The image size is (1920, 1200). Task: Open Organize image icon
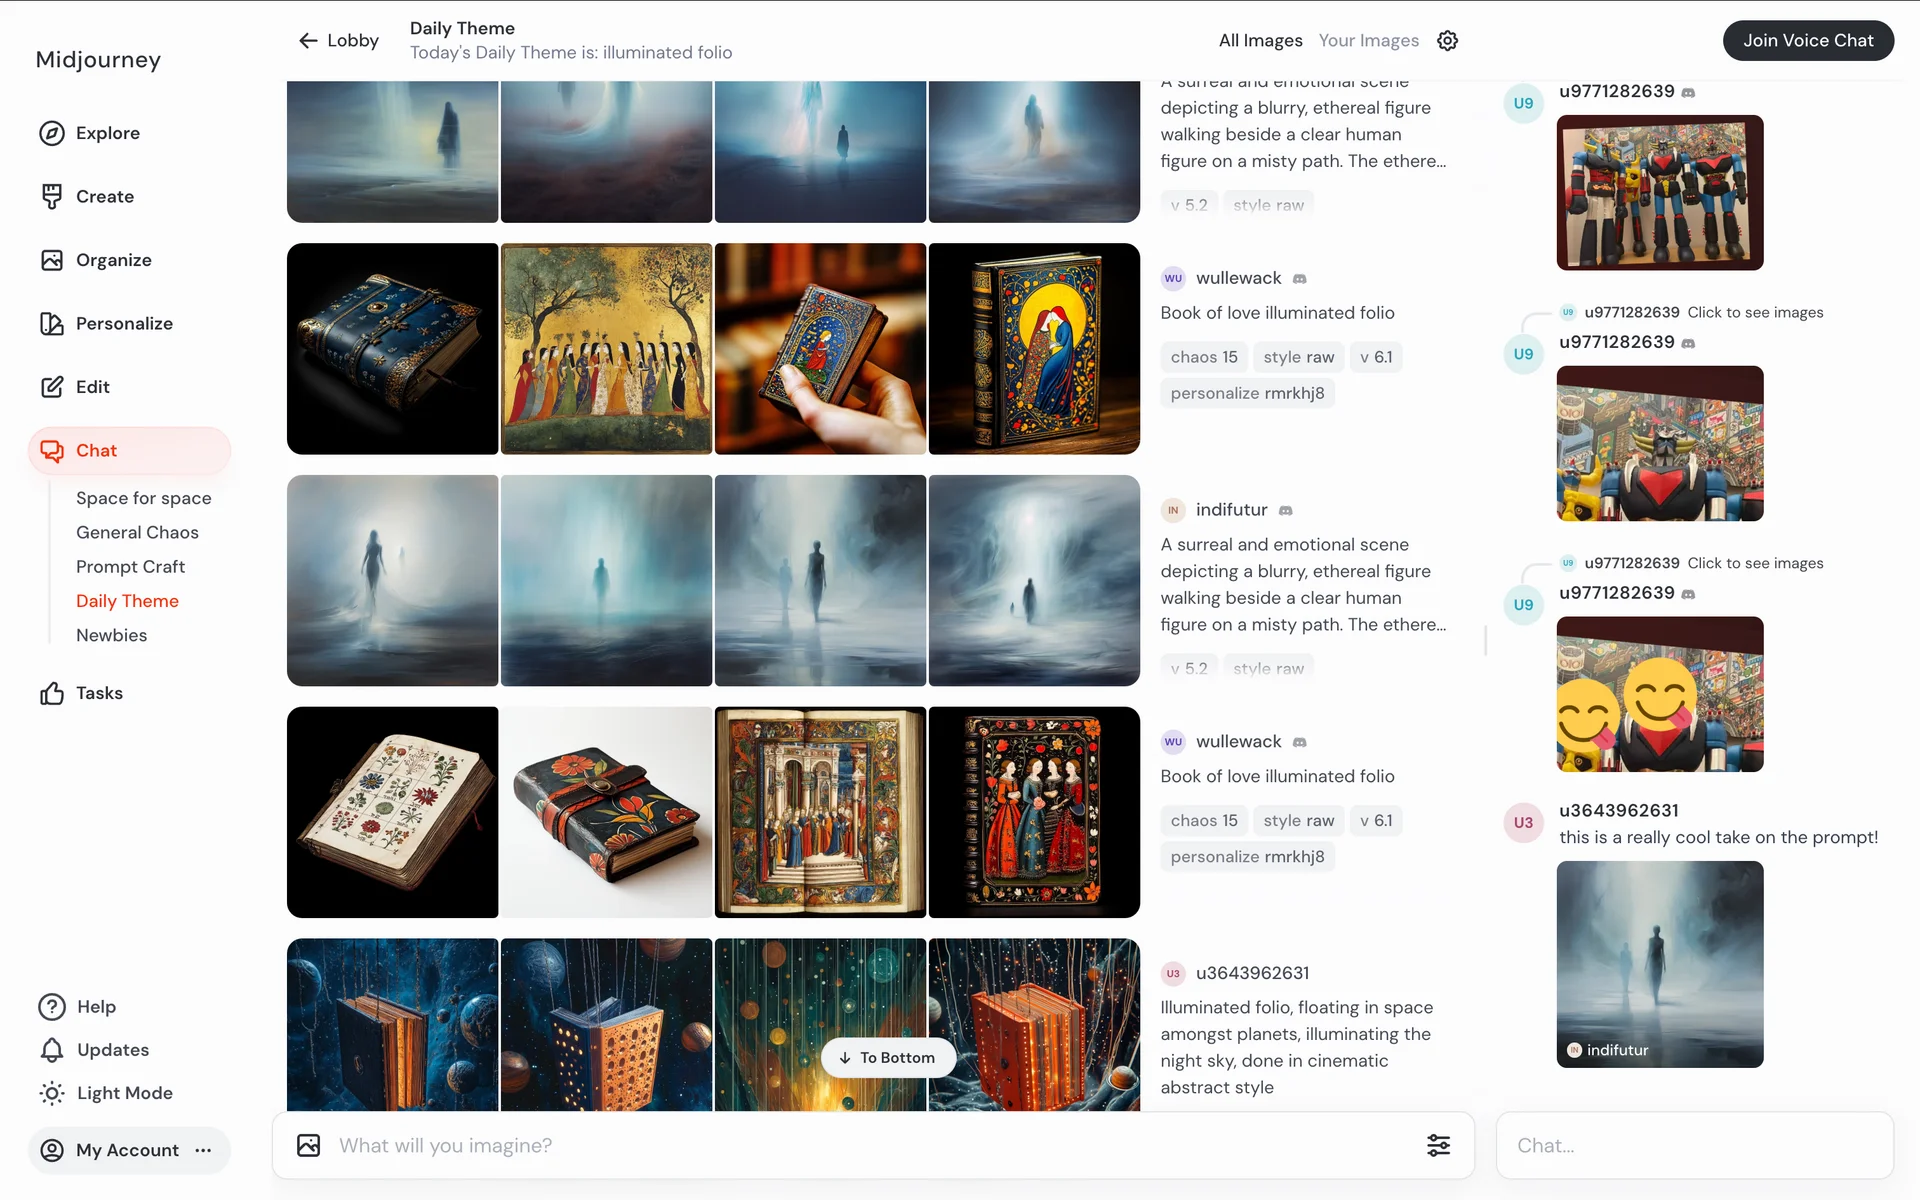click(x=51, y=260)
